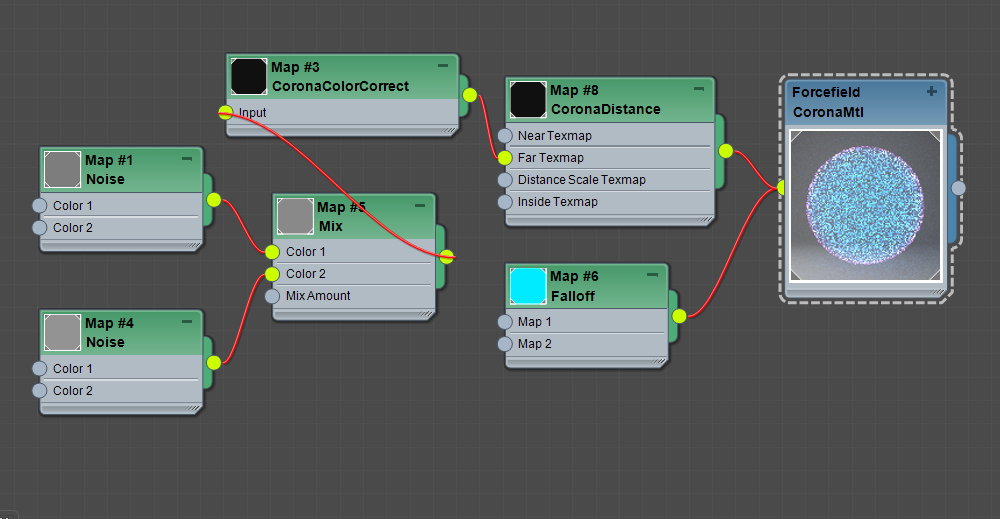This screenshot has height=519, width=1000.
Task: Click the Inside Texmap label
Action: [x=557, y=202]
